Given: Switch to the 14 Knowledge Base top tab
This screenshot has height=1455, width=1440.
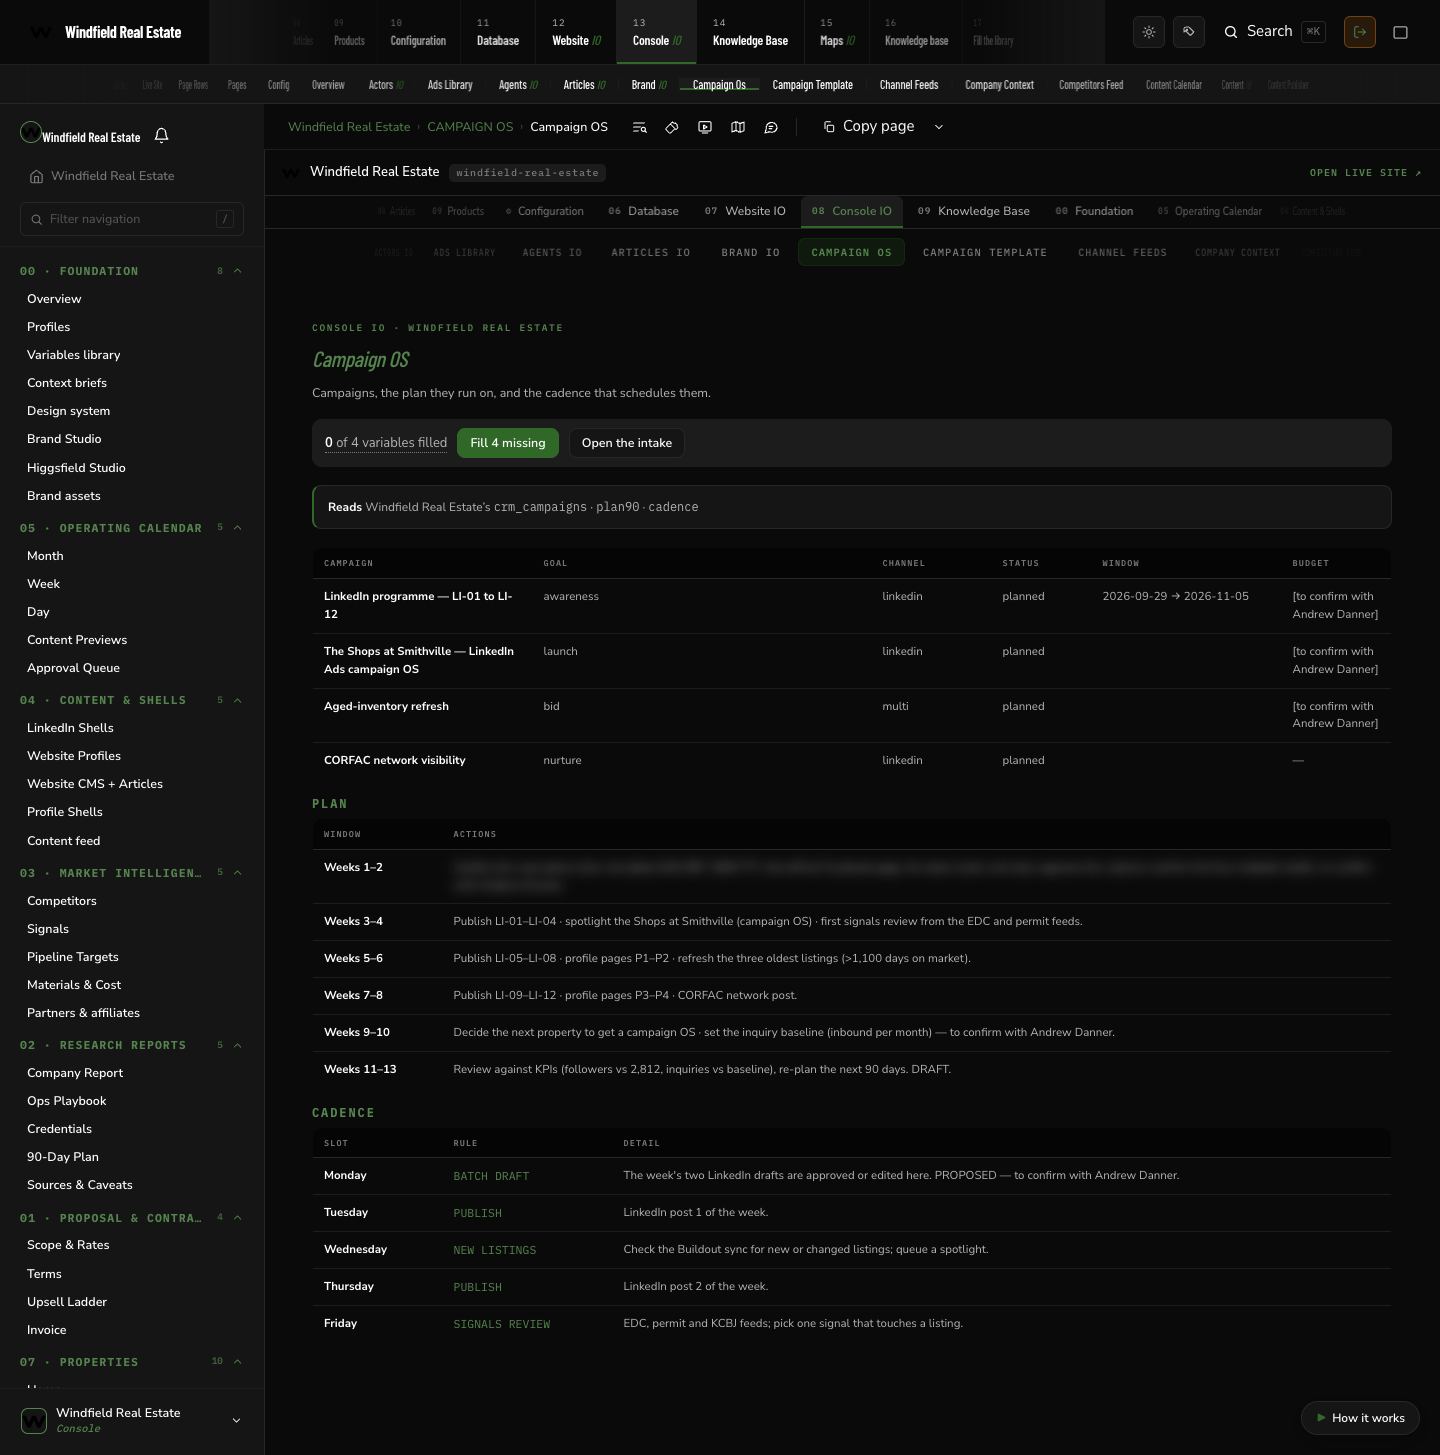Looking at the screenshot, I should pyautogui.click(x=750, y=32).
